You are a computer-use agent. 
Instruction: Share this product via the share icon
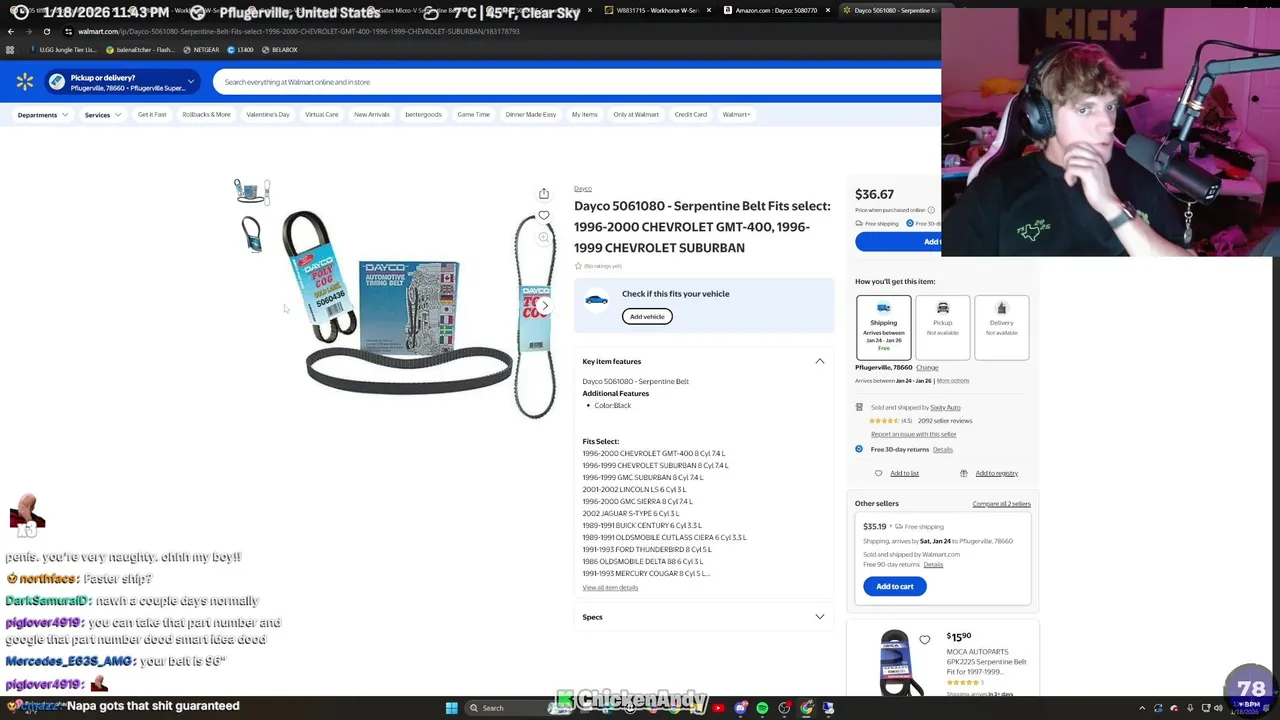(x=544, y=193)
